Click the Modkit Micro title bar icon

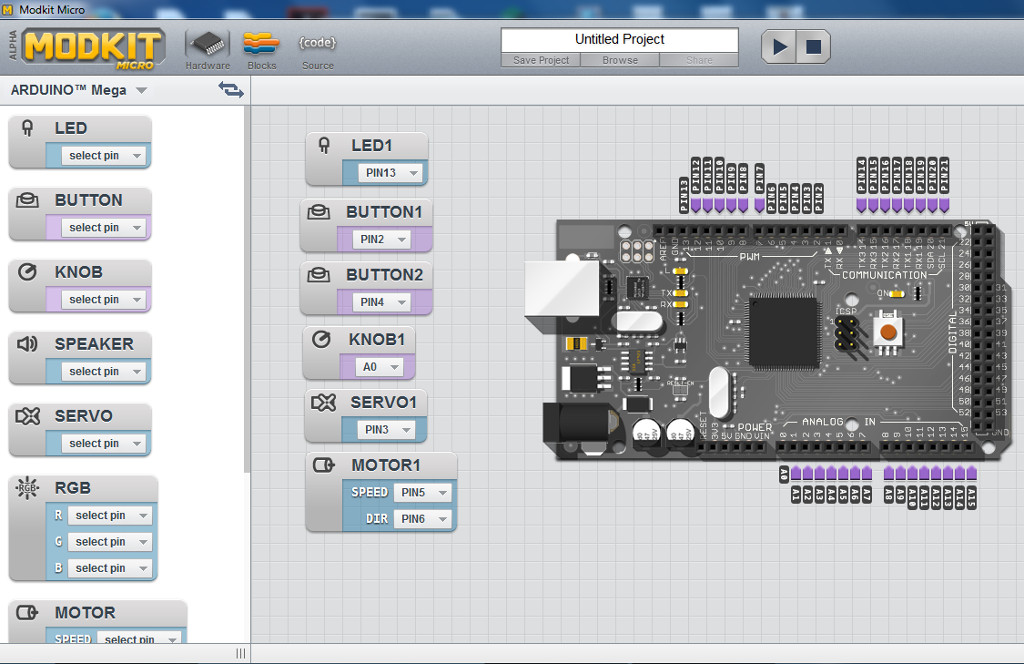tap(8, 9)
